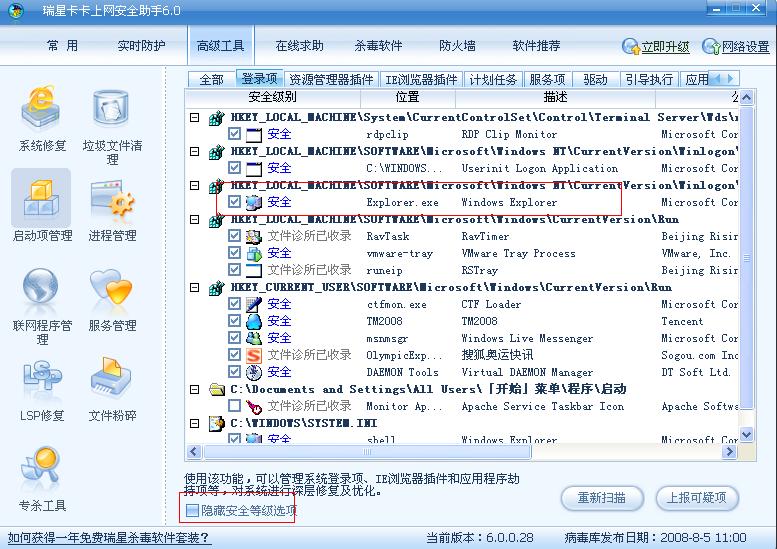Uncheck the runeip checkbox
The image size is (777, 549).
[234, 270]
